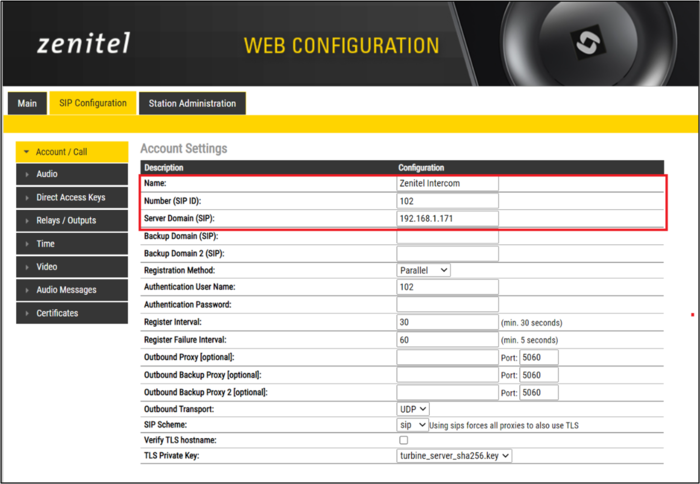
Task: Expand Relays / Outputs section
Action: [x=72, y=221]
